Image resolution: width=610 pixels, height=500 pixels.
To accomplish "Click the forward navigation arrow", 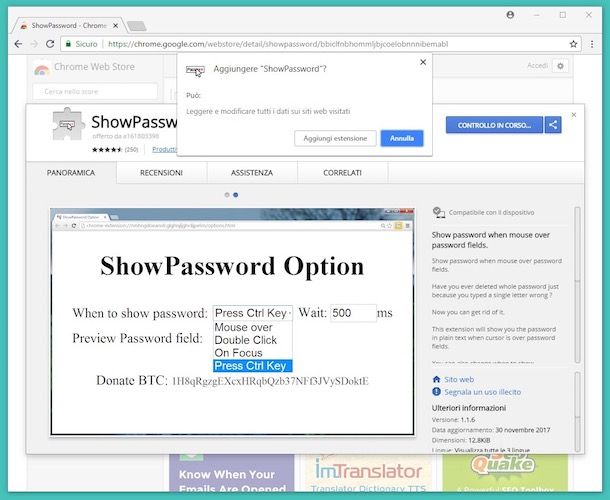I will pyautogui.click(x=34, y=44).
